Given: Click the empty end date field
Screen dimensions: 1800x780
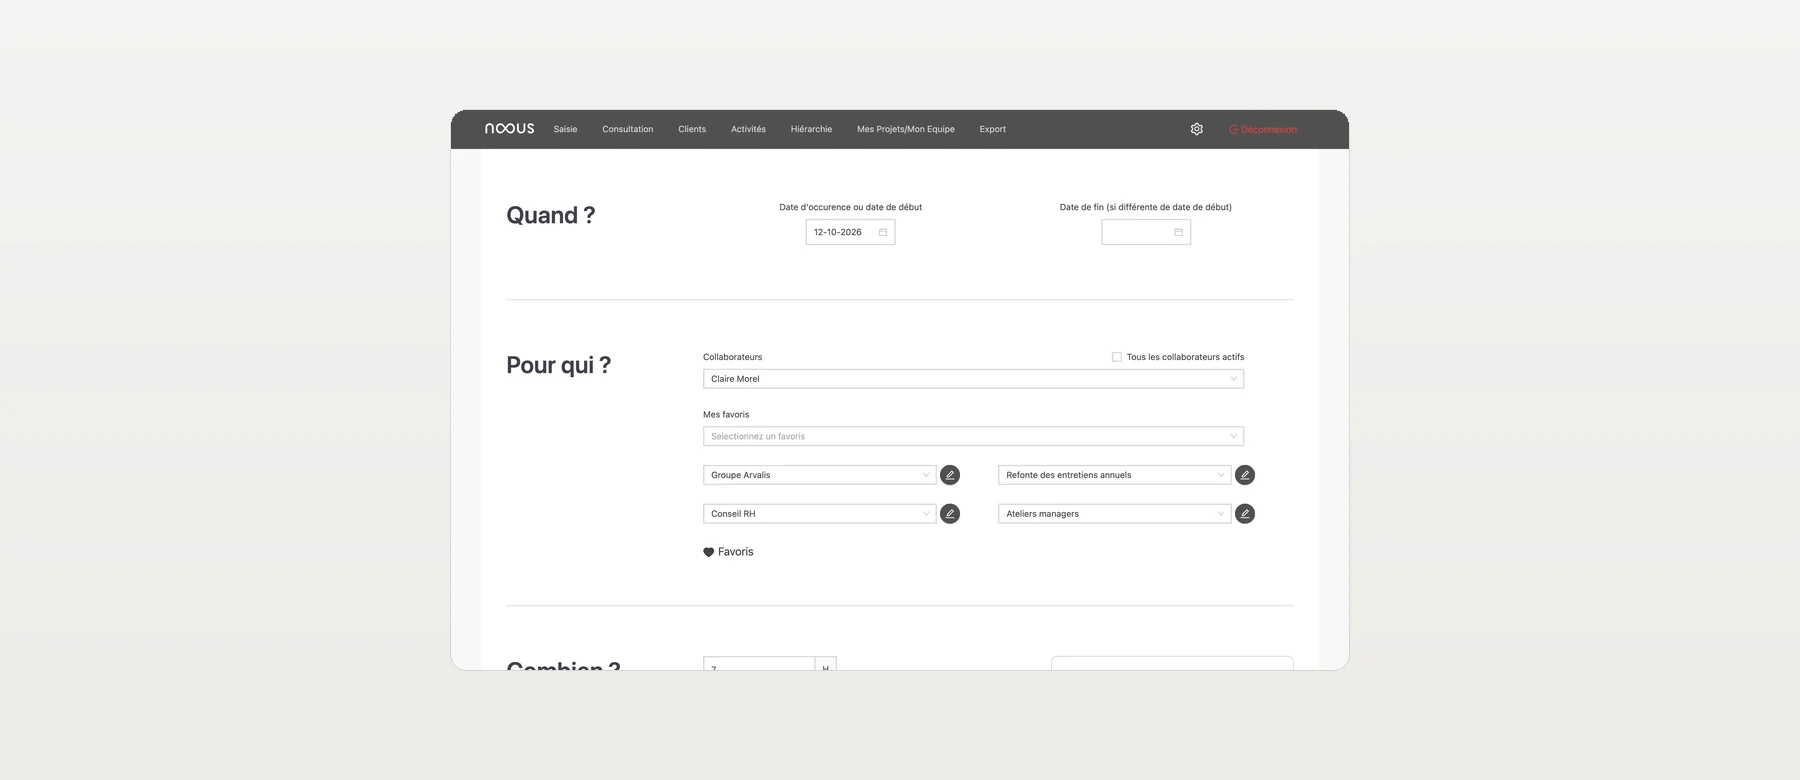Looking at the screenshot, I should [1146, 232].
